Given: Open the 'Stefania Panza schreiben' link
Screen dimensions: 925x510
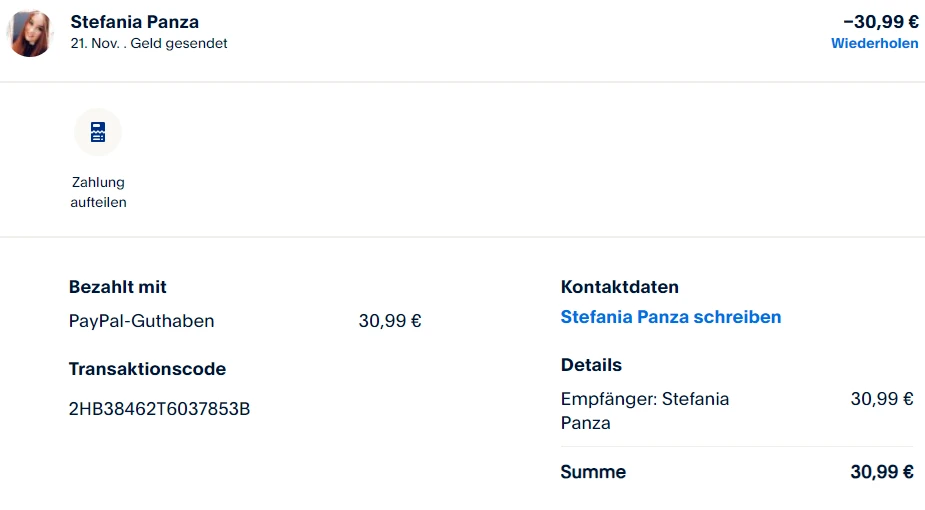Looking at the screenshot, I should [x=670, y=317].
